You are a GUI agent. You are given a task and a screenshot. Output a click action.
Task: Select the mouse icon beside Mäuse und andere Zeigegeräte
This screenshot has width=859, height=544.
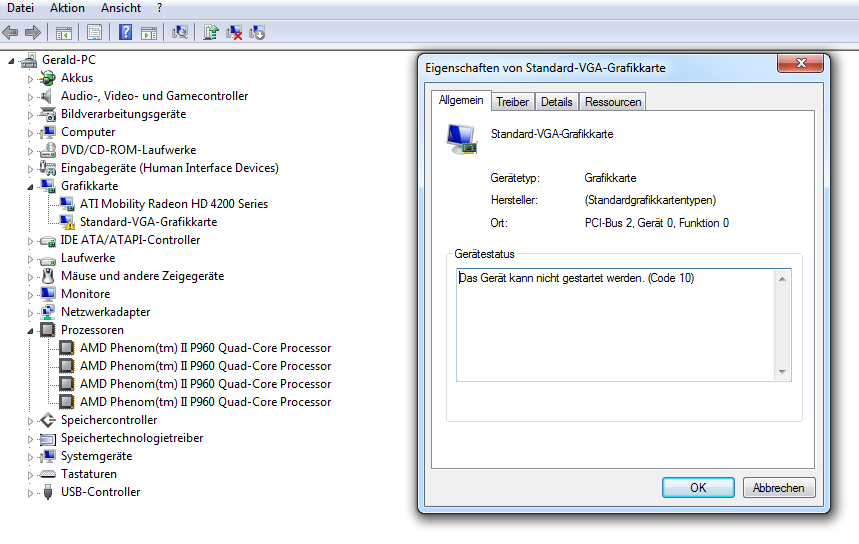(48, 276)
